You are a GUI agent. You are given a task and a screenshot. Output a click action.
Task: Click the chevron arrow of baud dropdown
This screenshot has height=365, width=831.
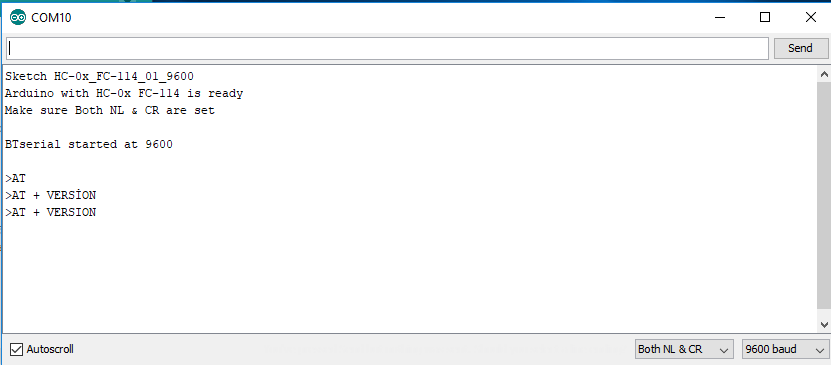pyautogui.click(x=819, y=350)
